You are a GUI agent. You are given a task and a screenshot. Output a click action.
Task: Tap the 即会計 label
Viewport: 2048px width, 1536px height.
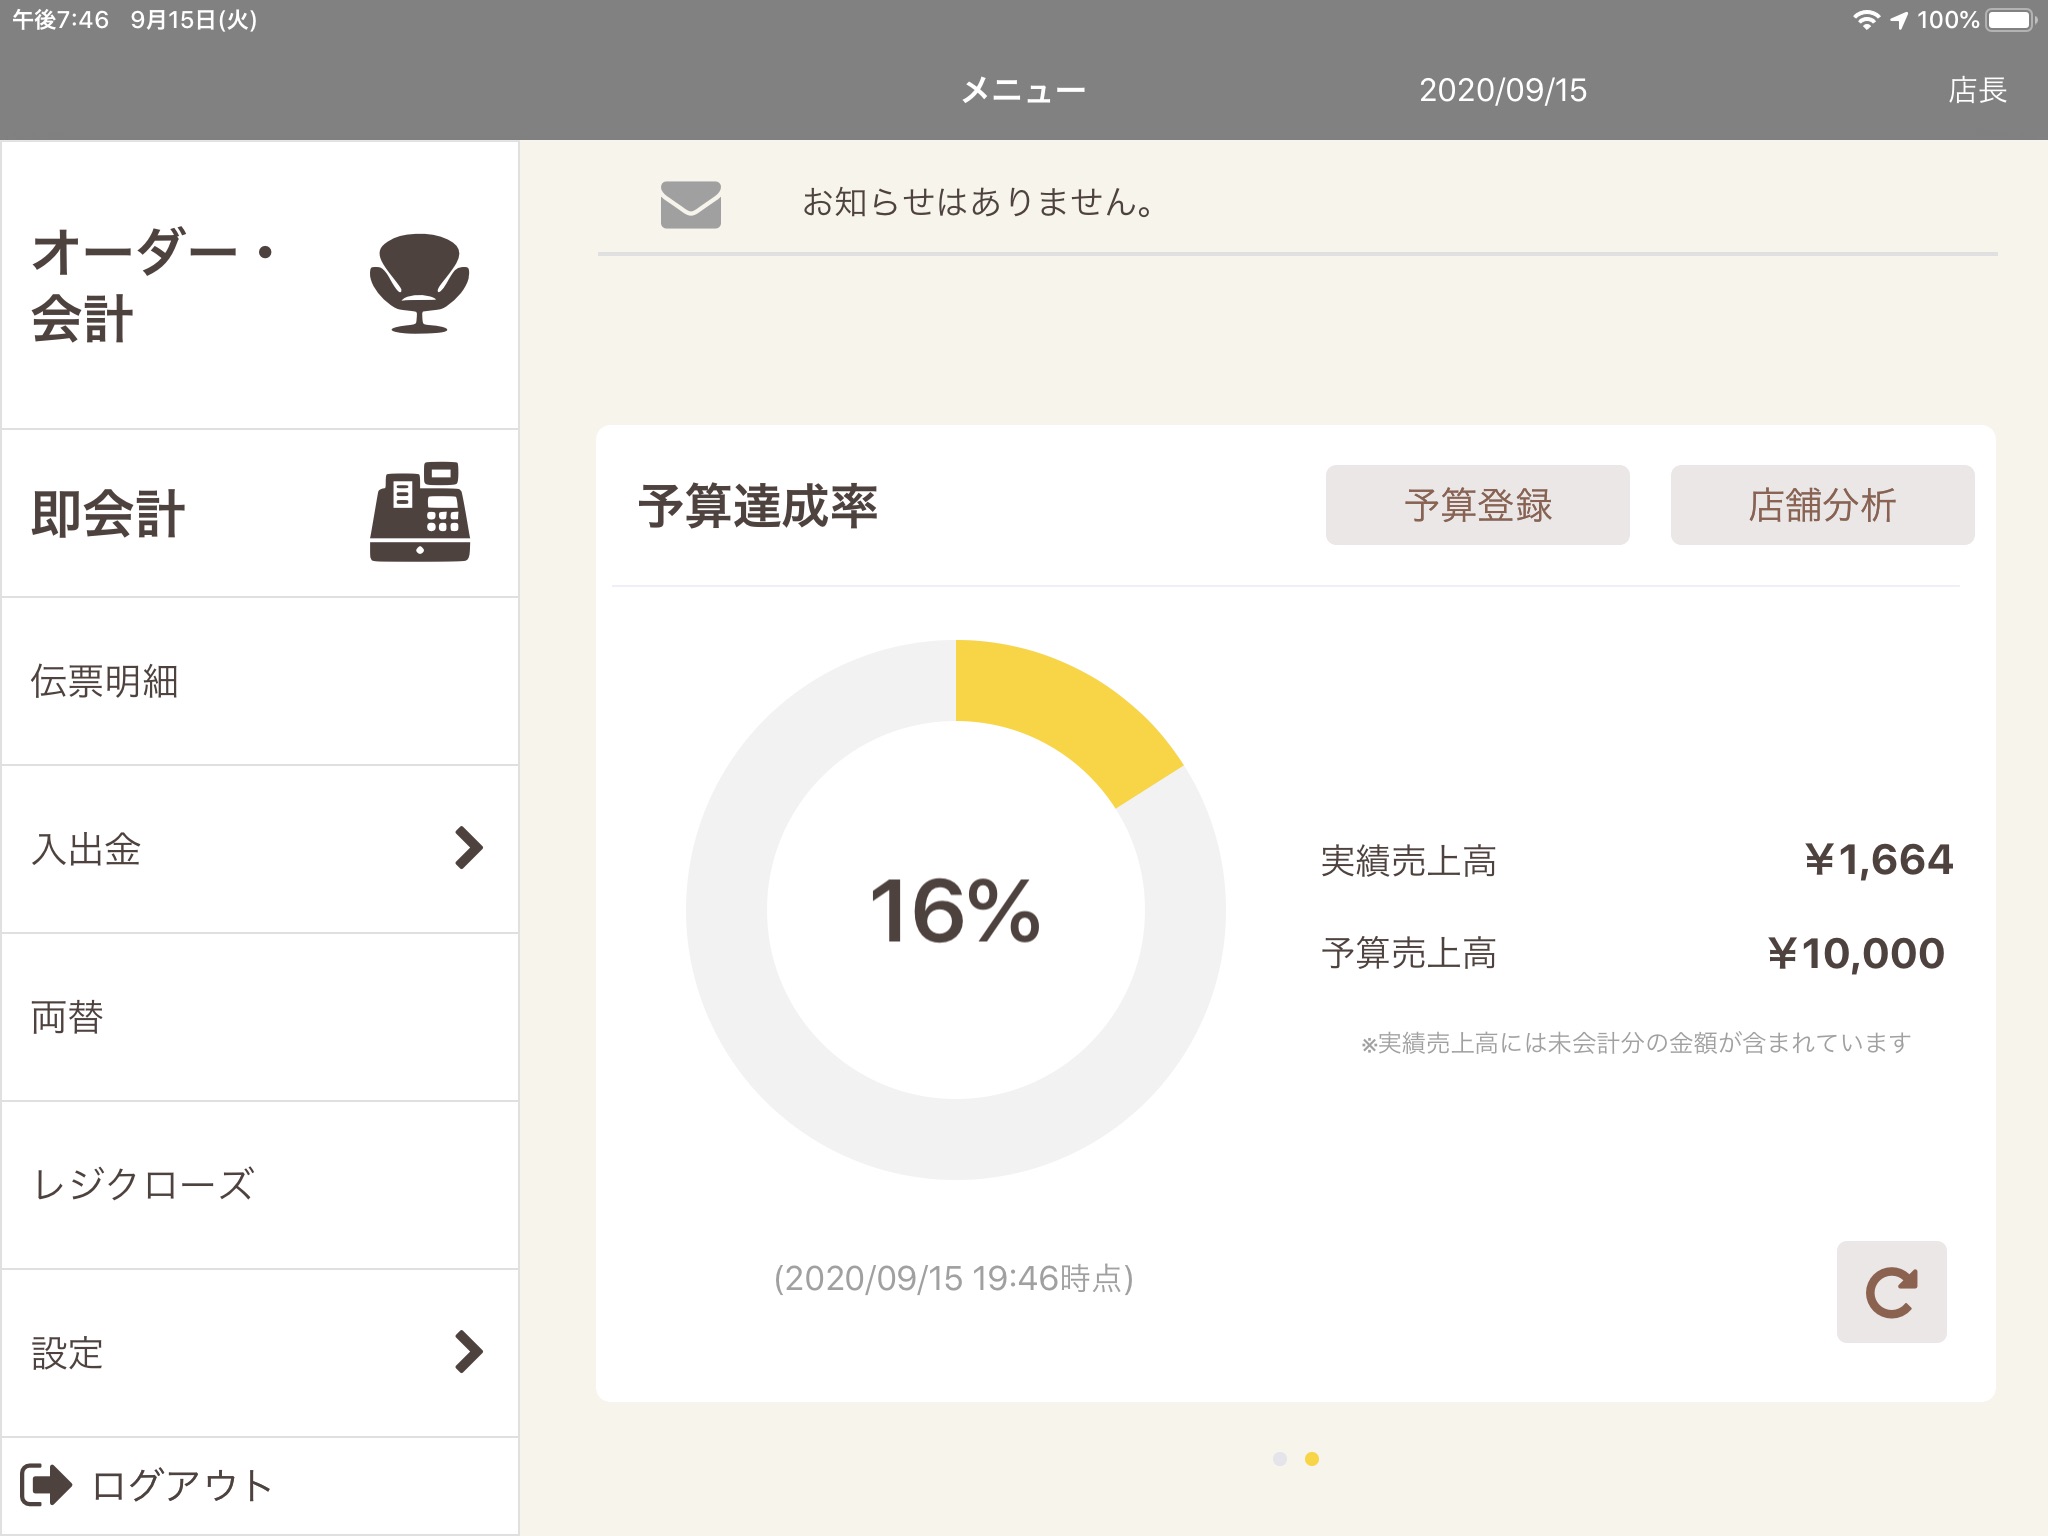point(108,514)
